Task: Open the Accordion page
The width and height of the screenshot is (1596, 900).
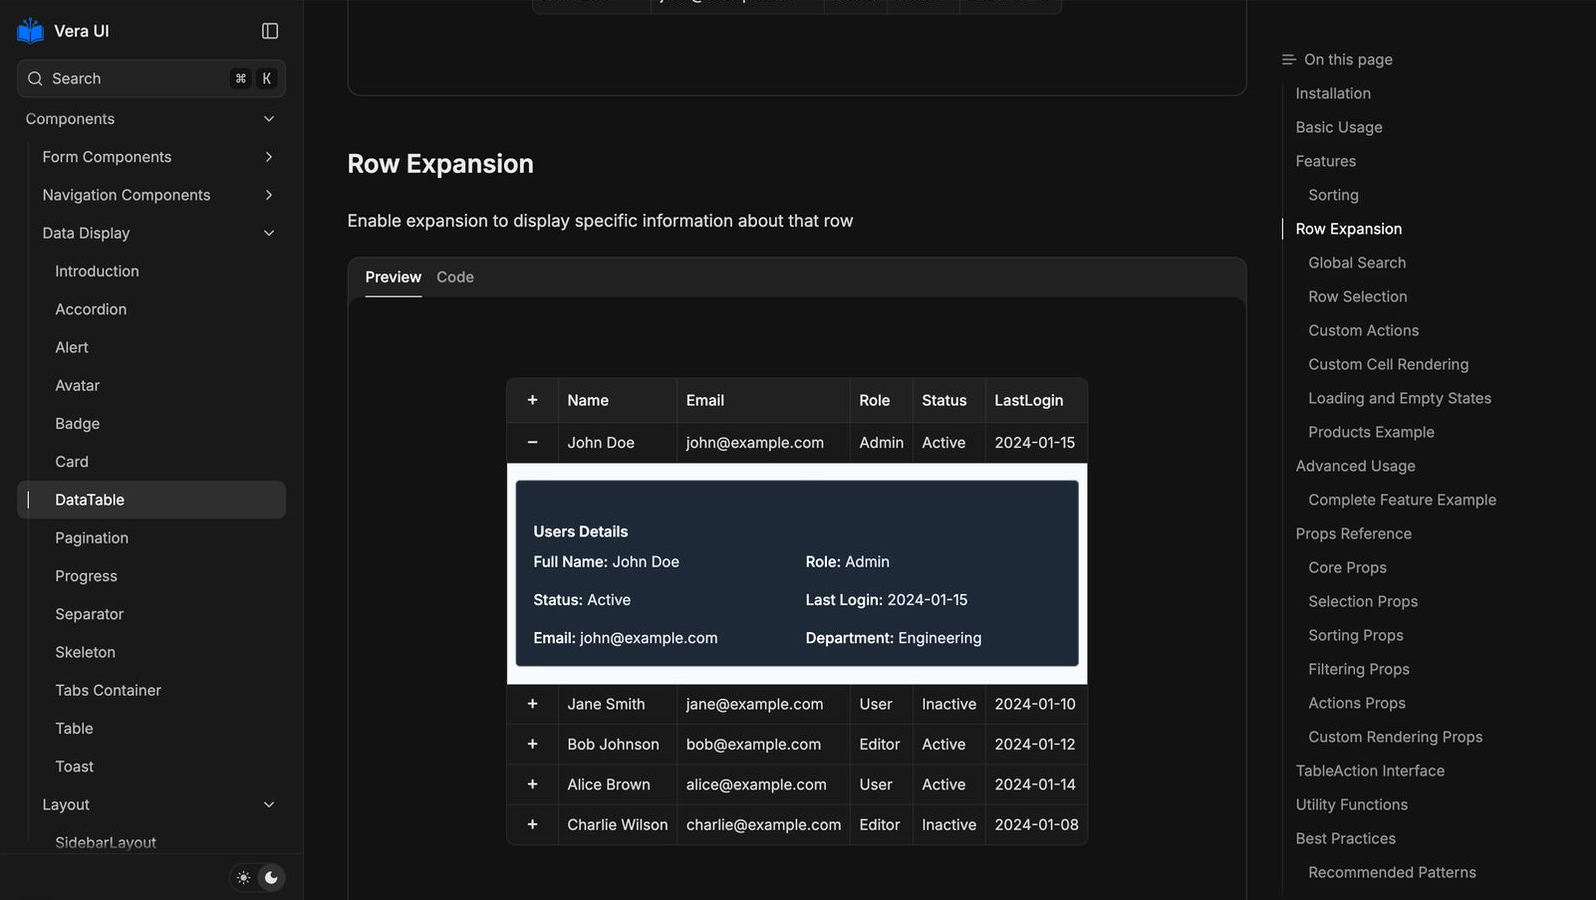Action: point(91,309)
